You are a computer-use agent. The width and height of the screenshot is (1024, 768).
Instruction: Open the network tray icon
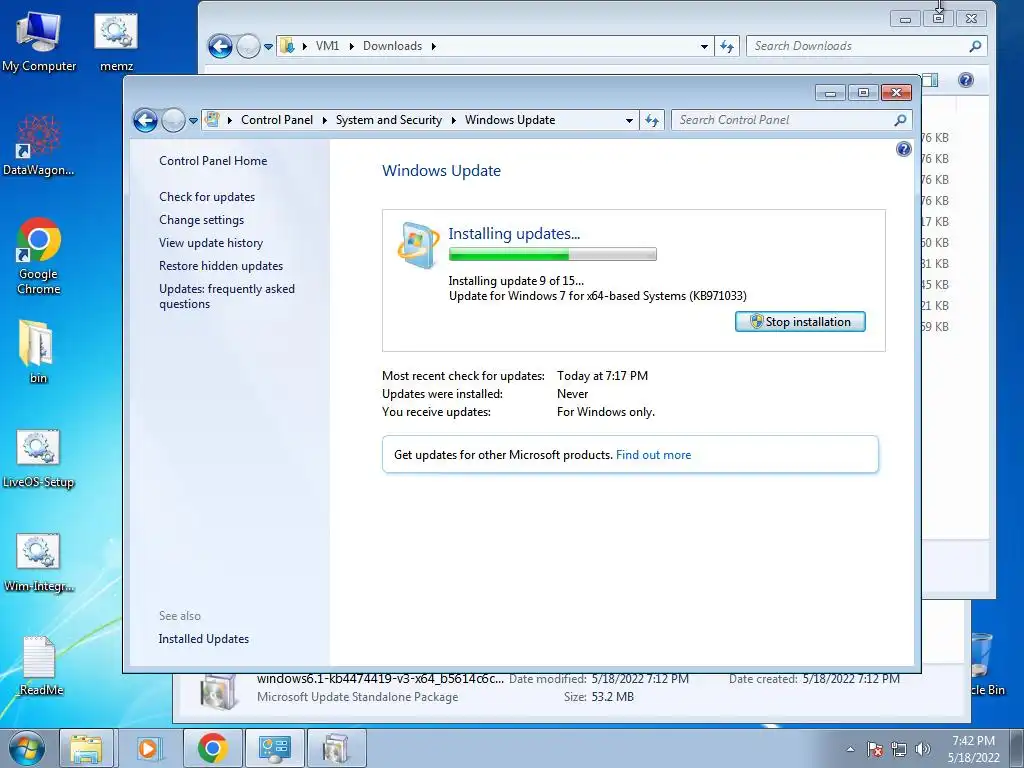[899, 749]
